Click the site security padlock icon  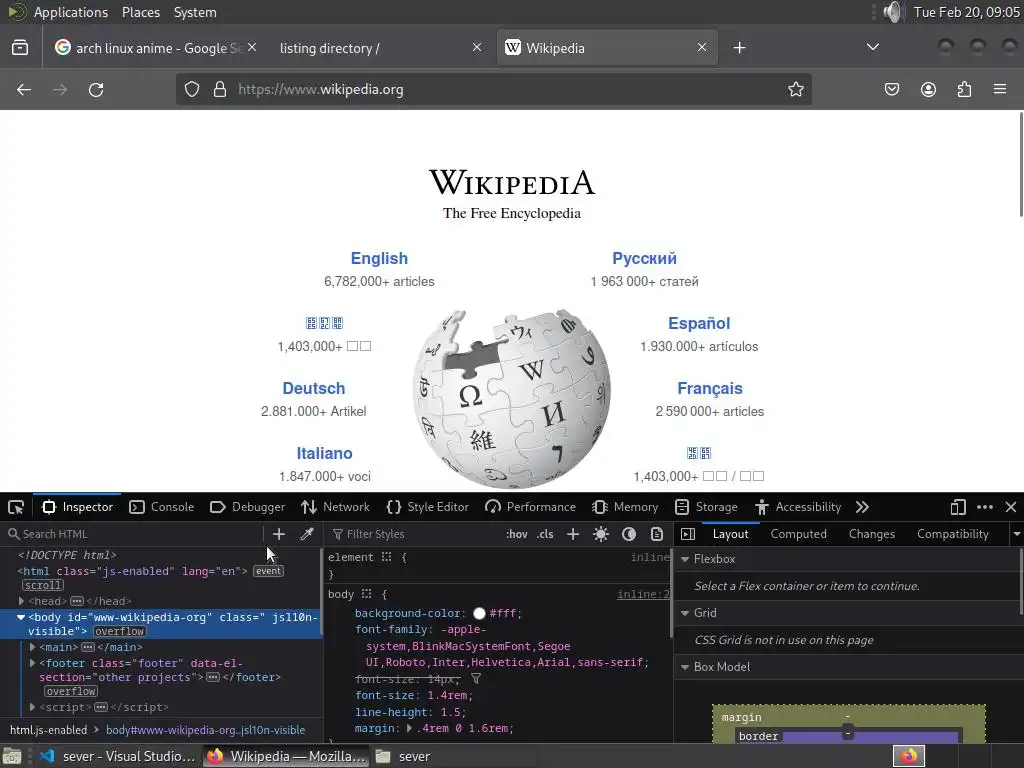(x=220, y=89)
